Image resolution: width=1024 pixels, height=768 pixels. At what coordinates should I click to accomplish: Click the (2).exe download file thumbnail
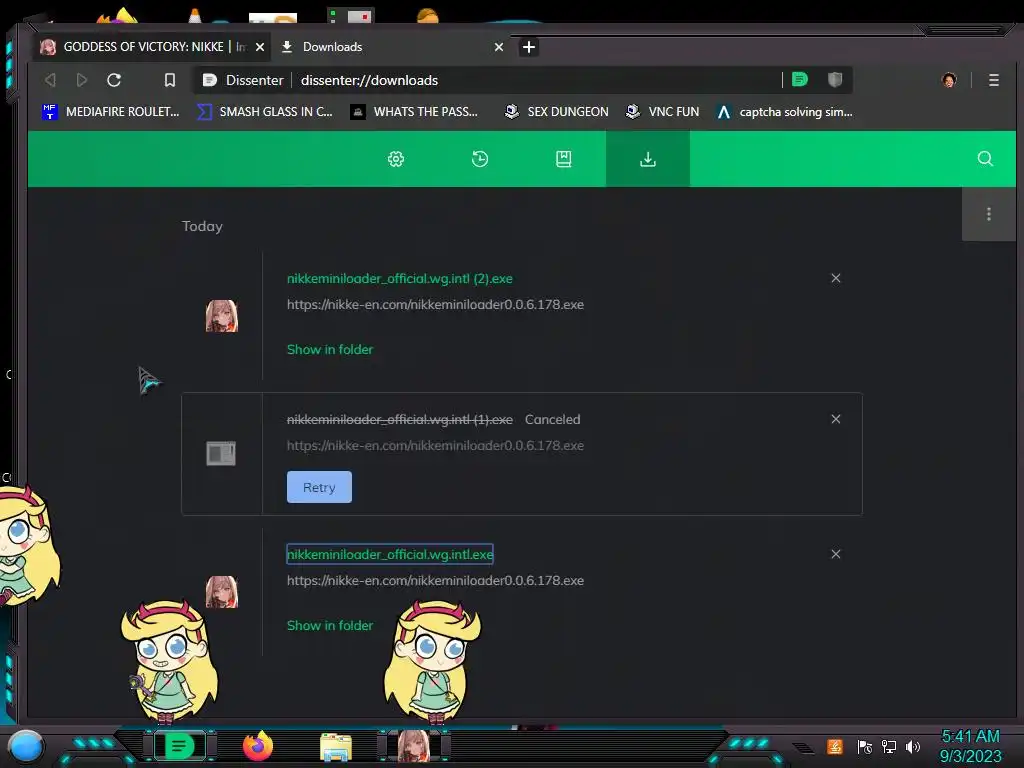coord(222,316)
